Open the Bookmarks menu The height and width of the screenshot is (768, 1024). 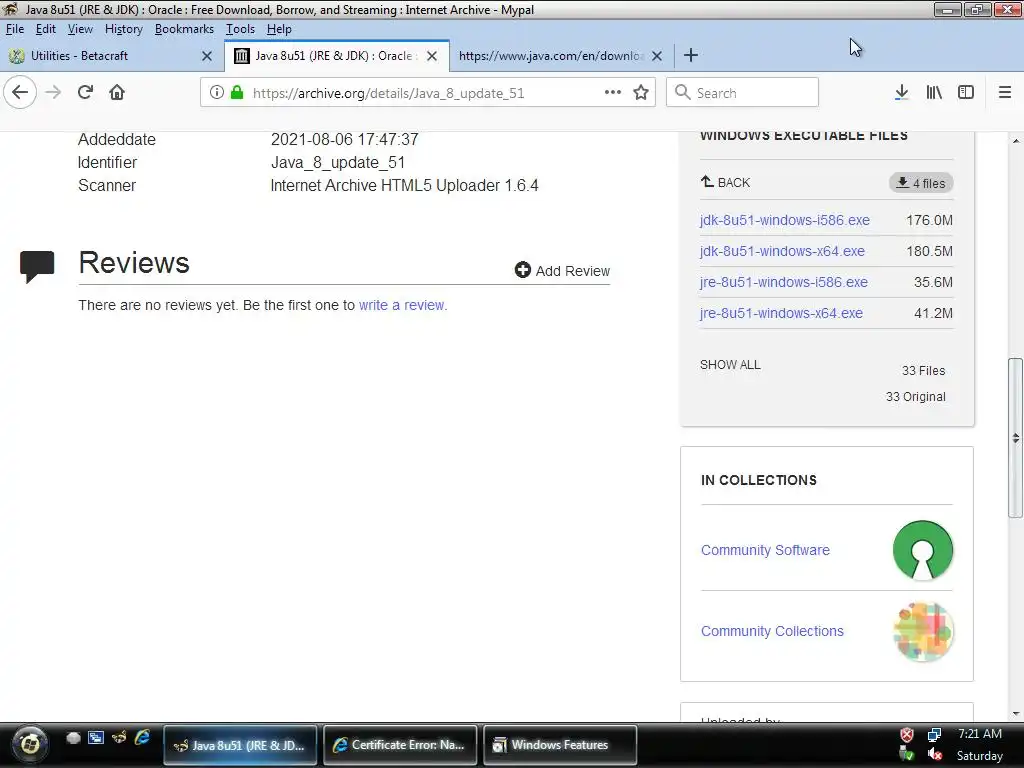(x=184, y=29)
